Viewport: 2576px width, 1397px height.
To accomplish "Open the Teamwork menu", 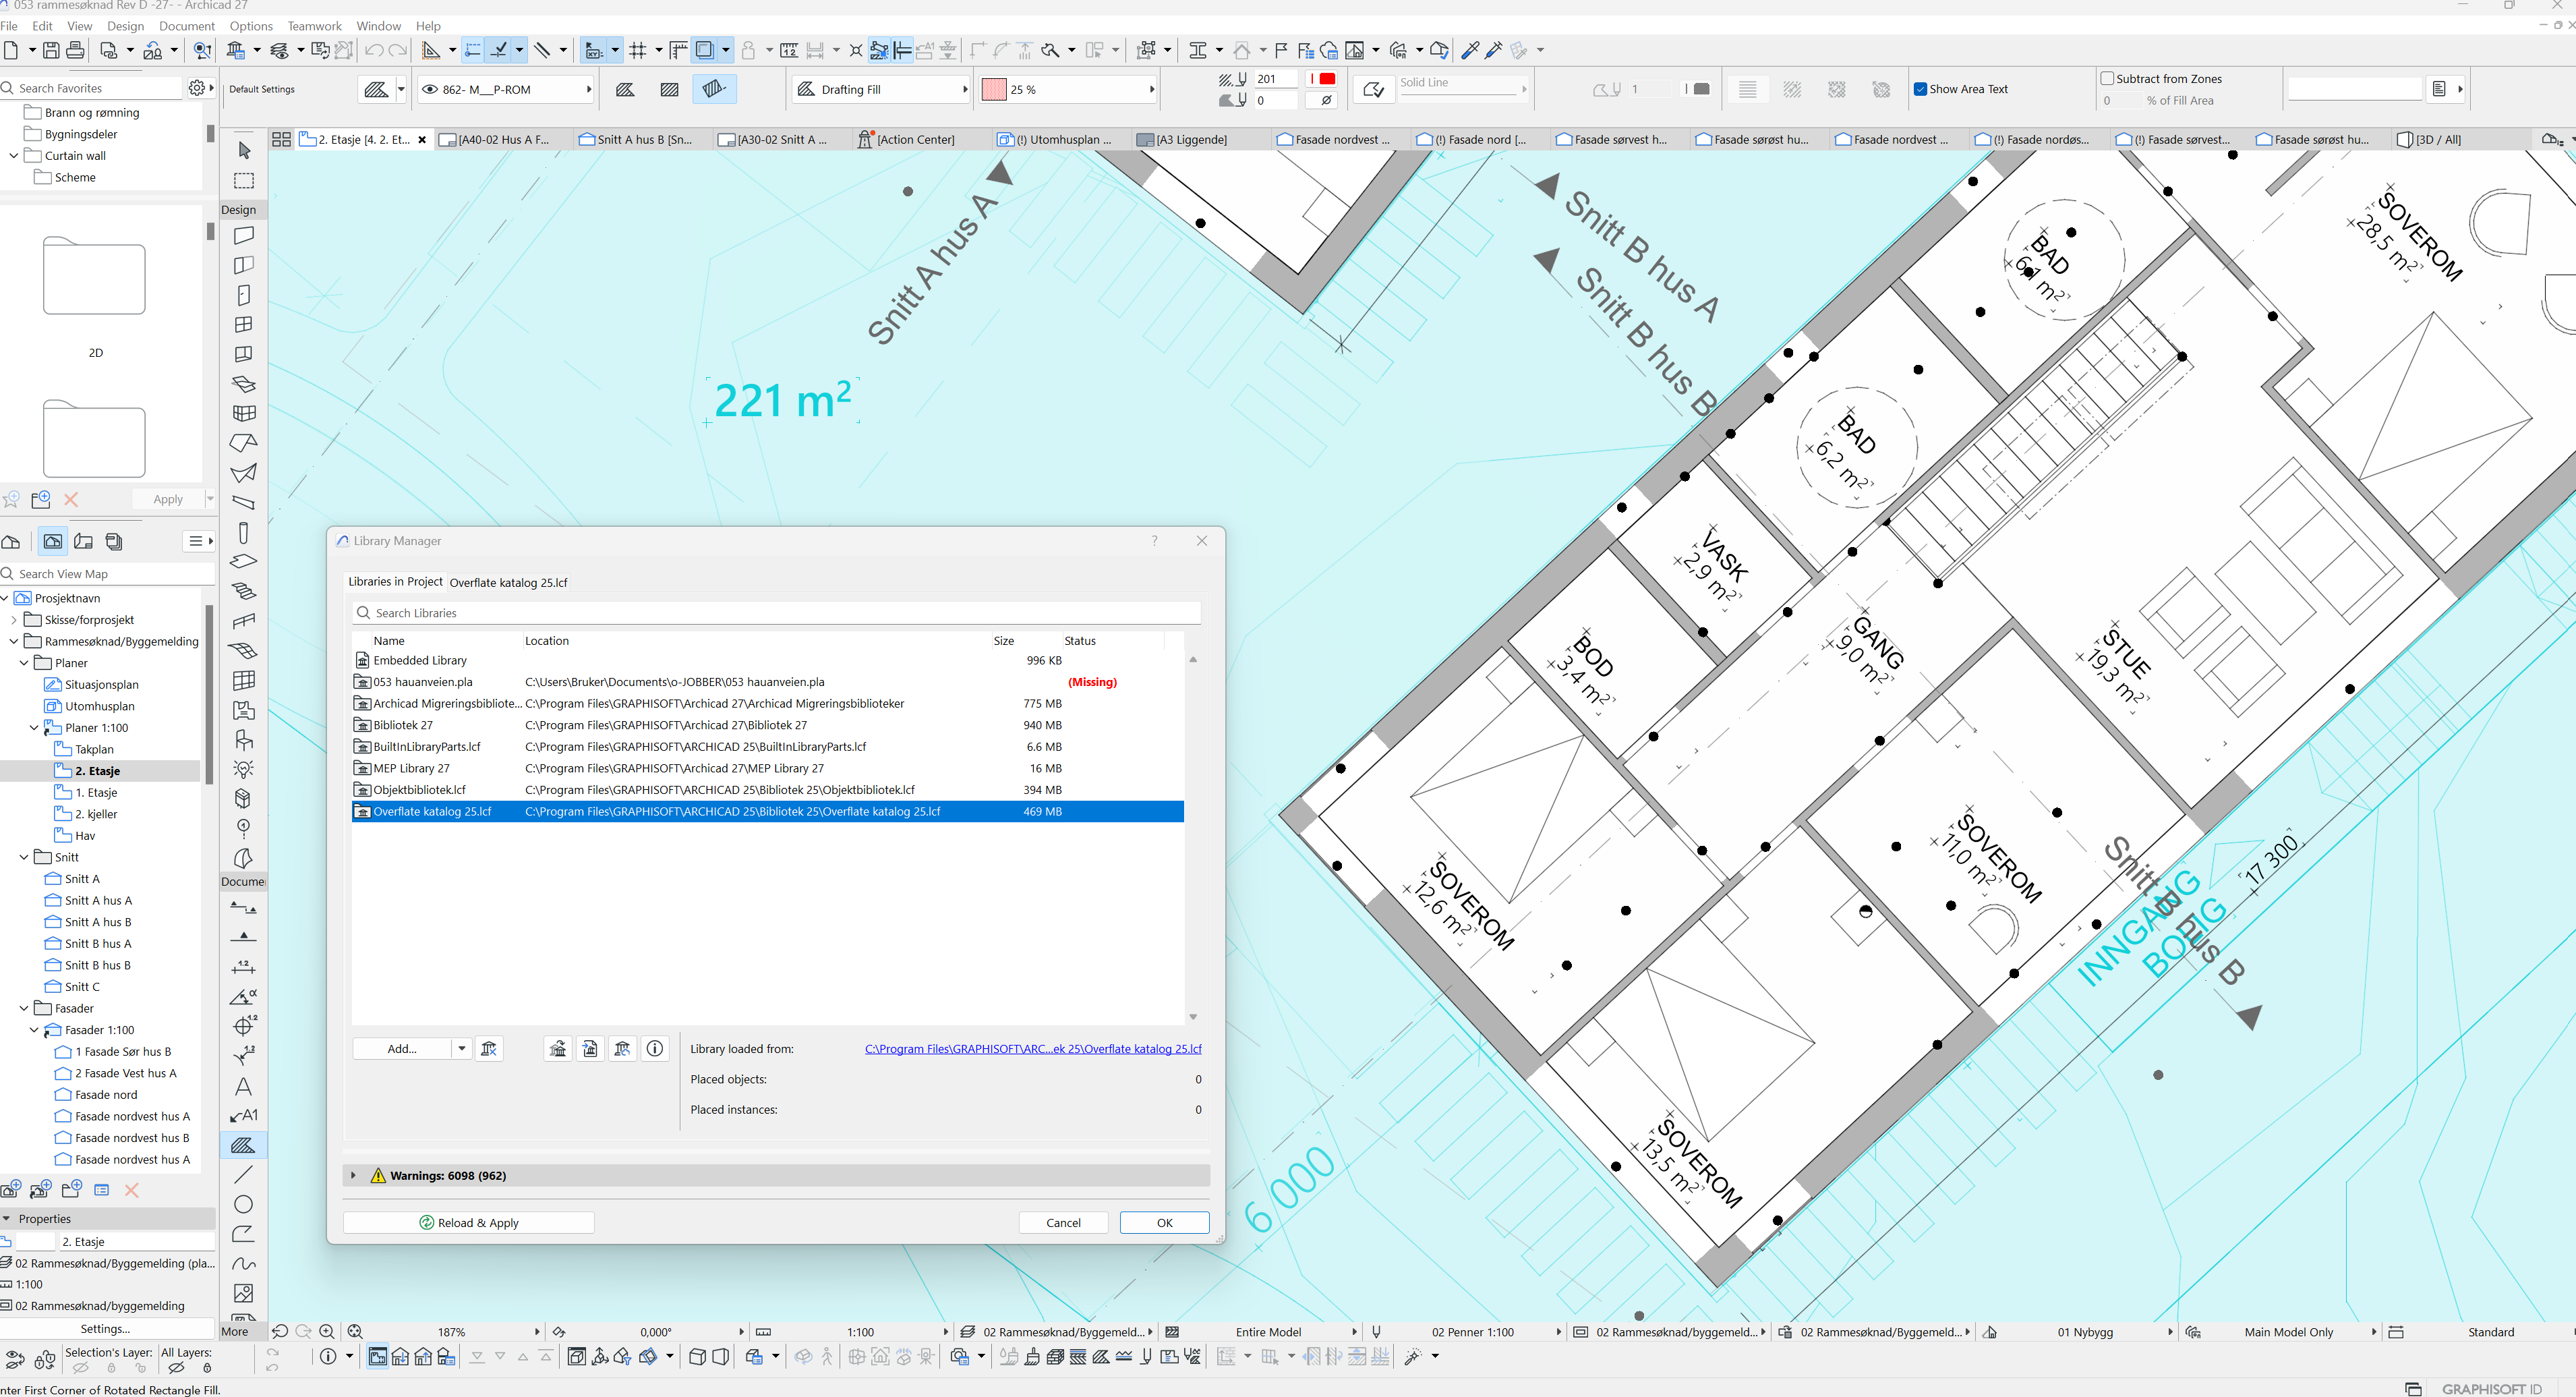I will coord(314,26).
